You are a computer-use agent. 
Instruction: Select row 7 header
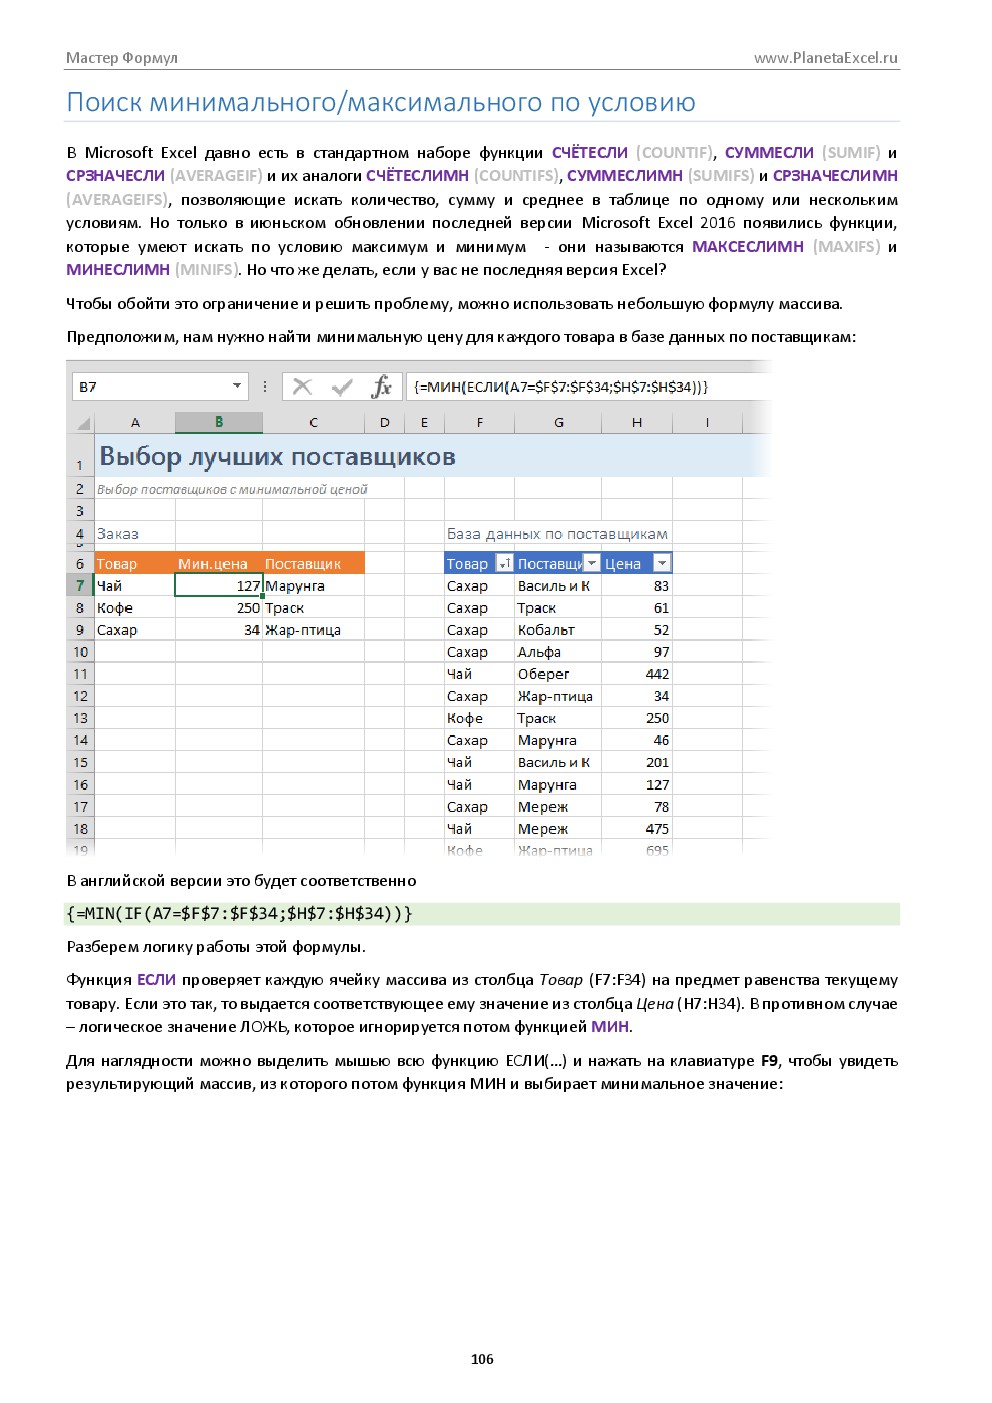pos(81,586)
